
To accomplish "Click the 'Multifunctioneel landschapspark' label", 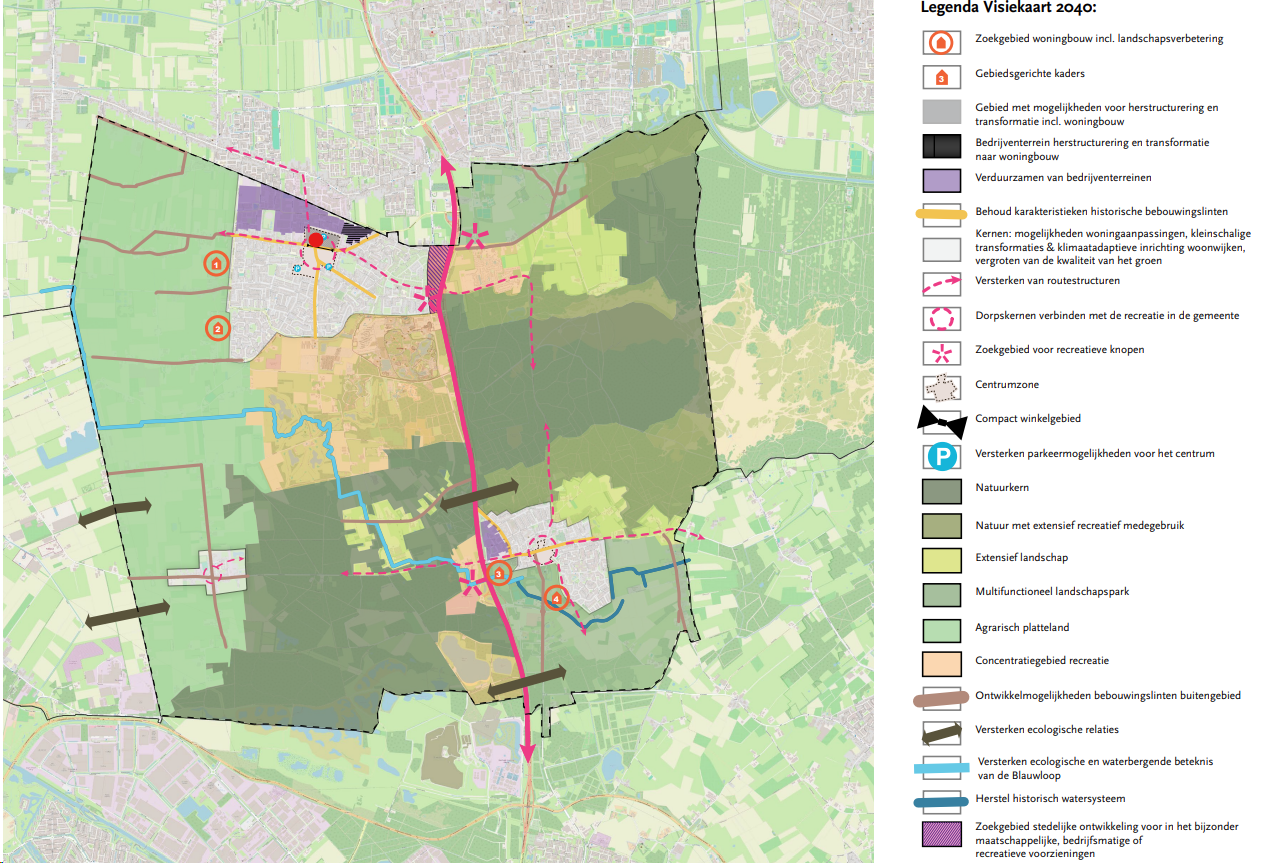I will [1052, 592].
